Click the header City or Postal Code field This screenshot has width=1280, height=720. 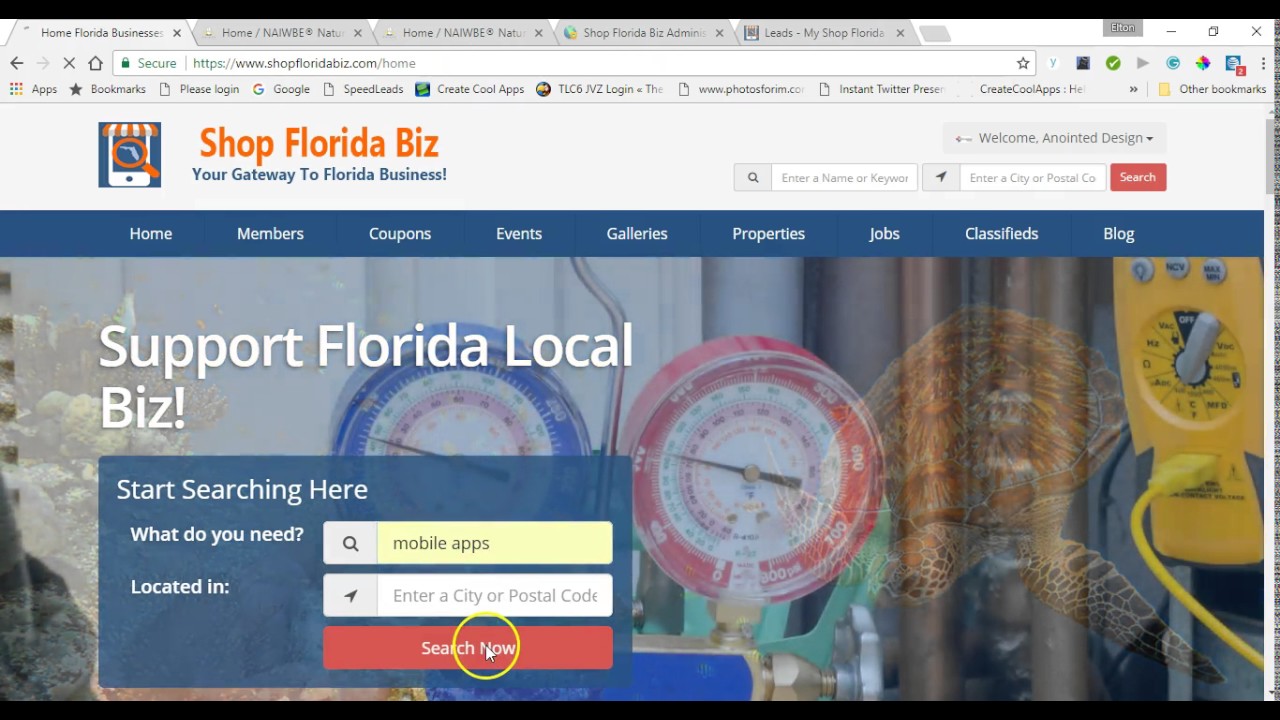(1033, 177)
